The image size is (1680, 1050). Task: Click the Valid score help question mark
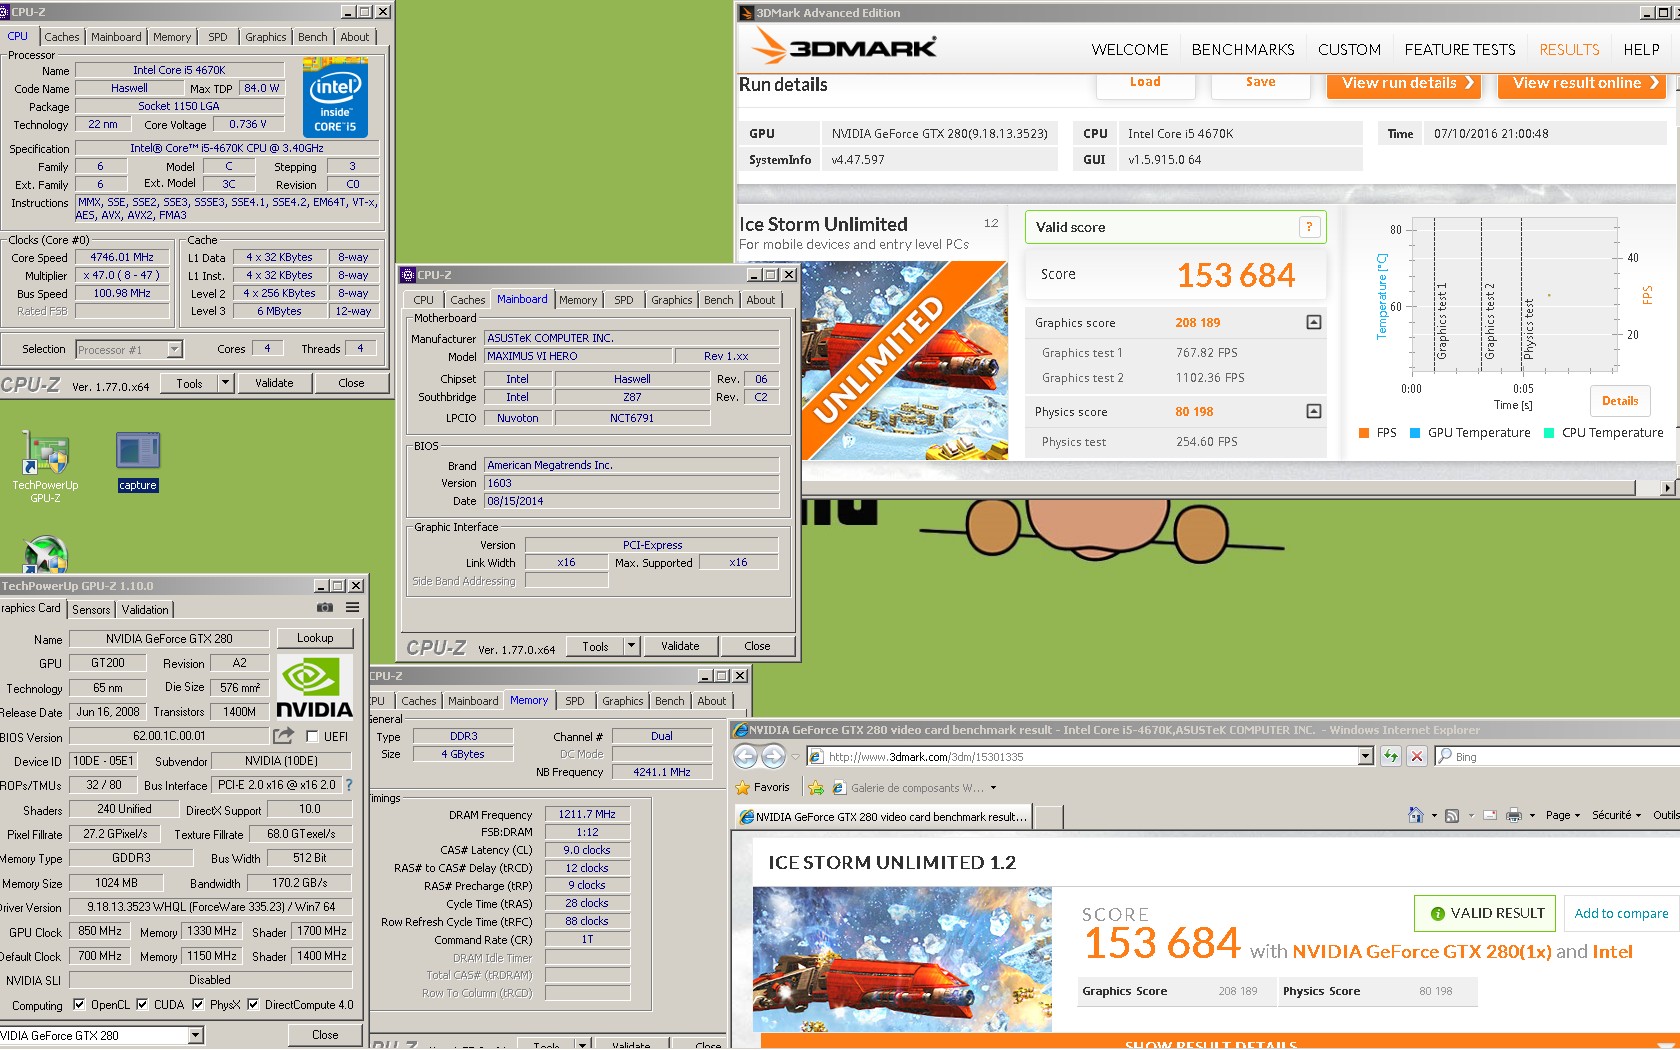[x=1309, y=227]
